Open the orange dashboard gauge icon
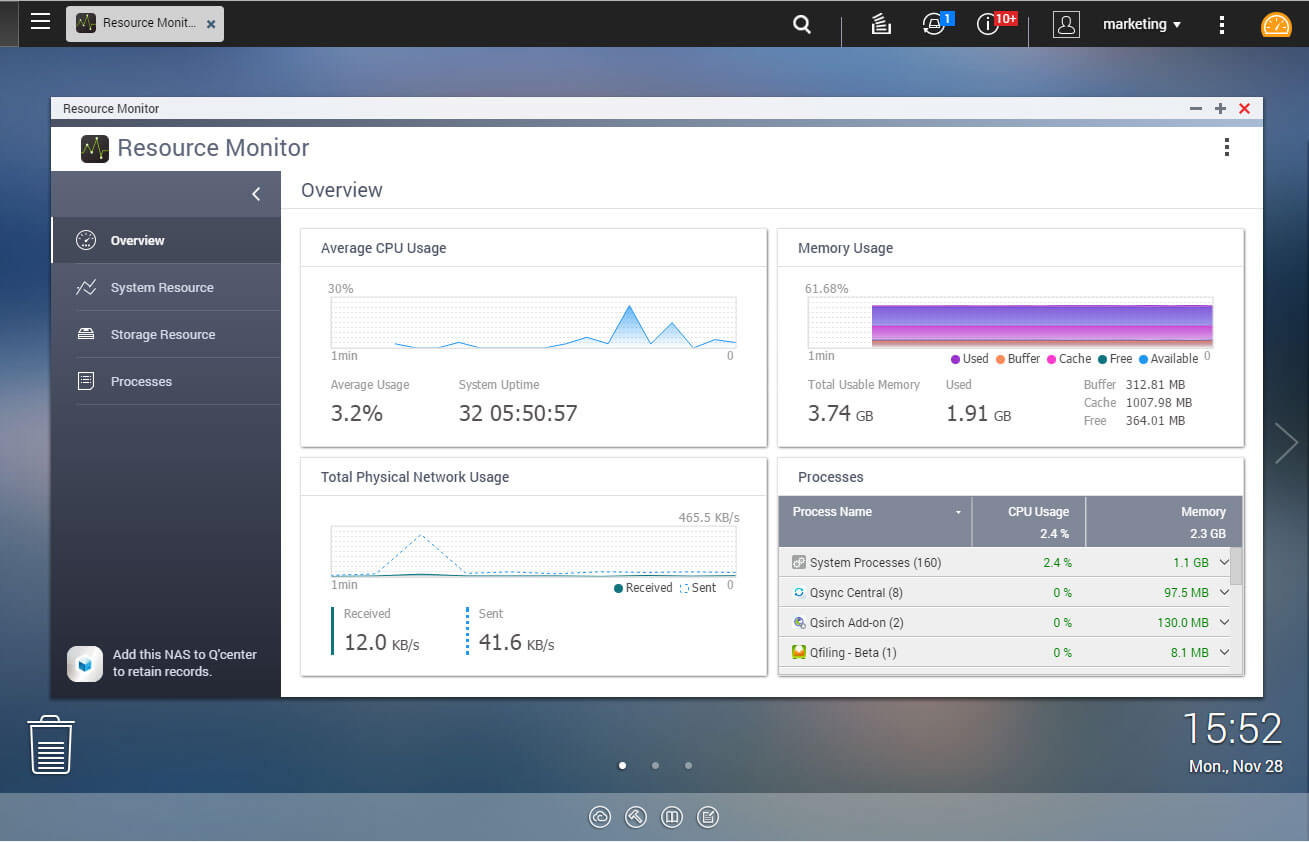This screenshot has width=1309, height=842. click(1276, 24)
